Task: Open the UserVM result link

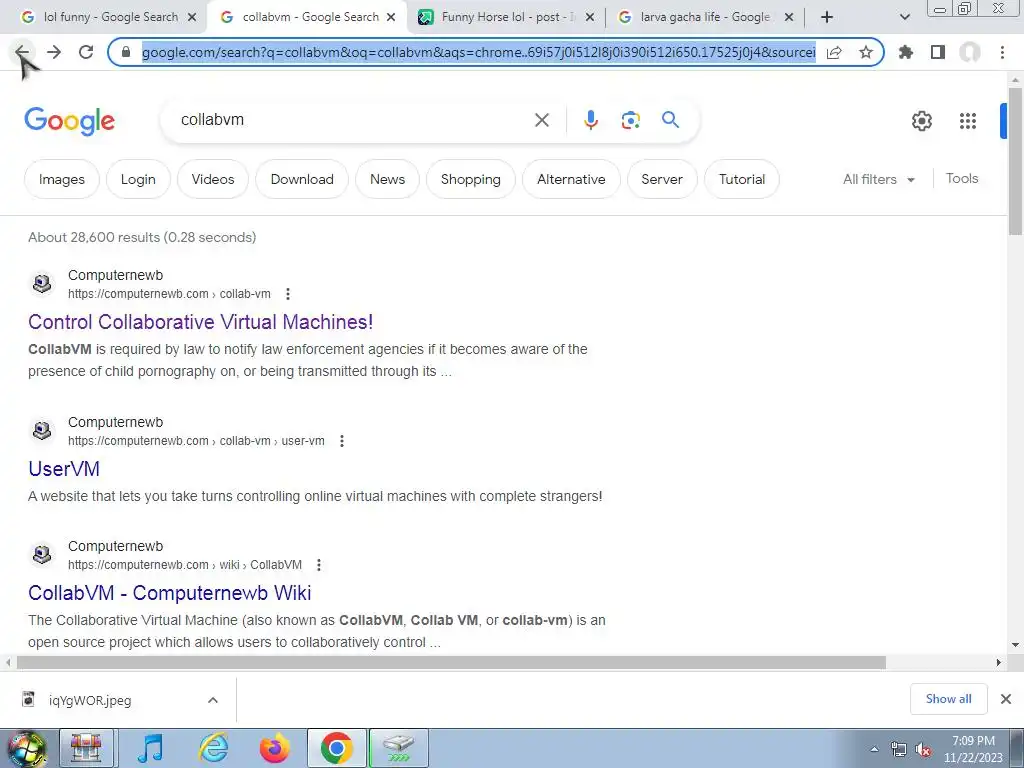Action: point(64,469)
